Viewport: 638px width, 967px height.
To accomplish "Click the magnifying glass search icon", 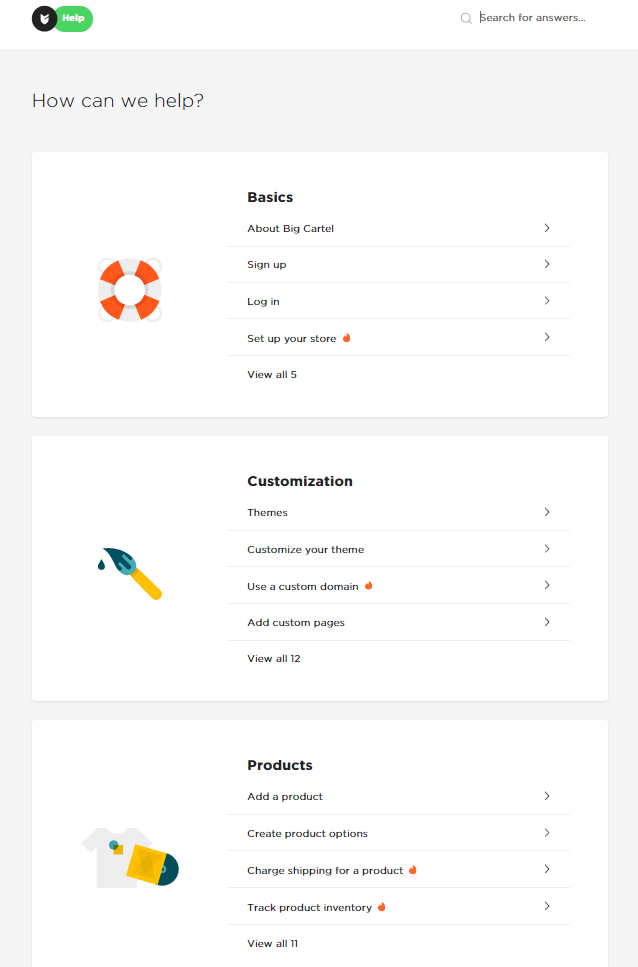I will (x=466, y=19).
